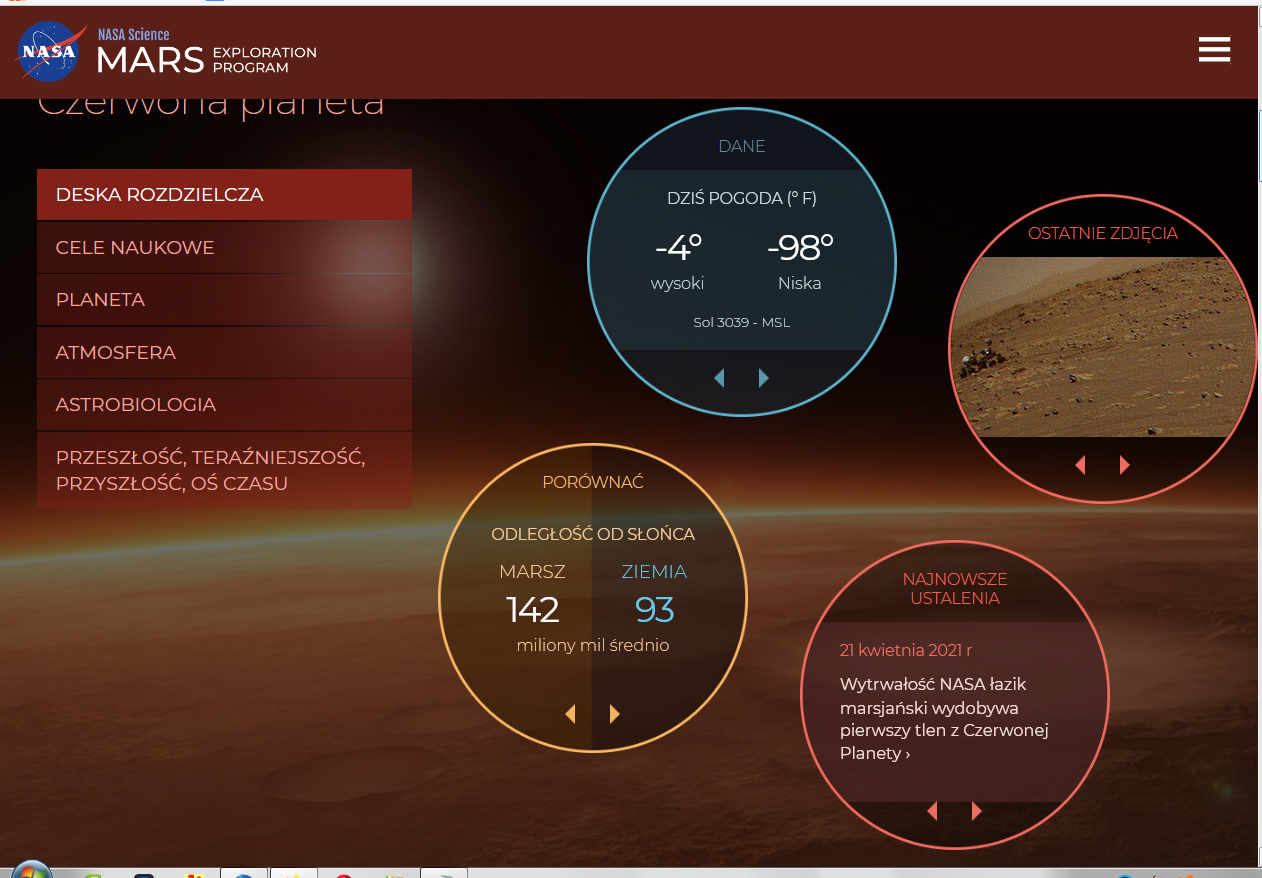Image resolution: width=1262 pixels, height=878 pixels.
Task: Open the latest Mars rover photo
Action: [1102, 347]
